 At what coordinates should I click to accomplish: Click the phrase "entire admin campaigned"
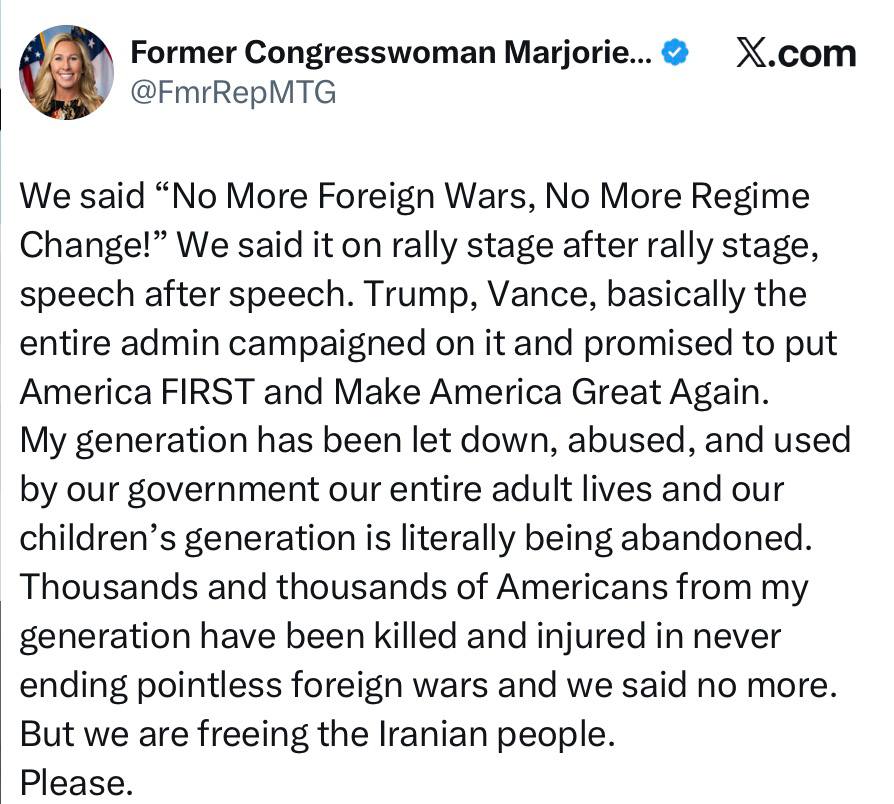(202, 343)
